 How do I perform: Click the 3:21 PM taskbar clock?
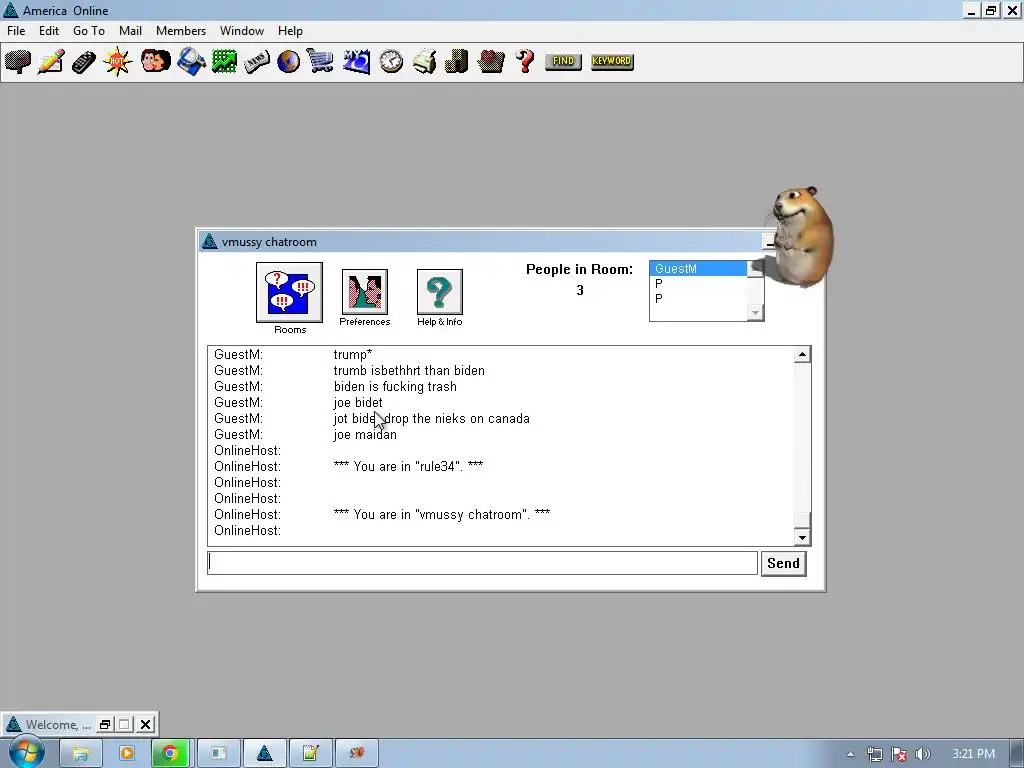point(974,754)
